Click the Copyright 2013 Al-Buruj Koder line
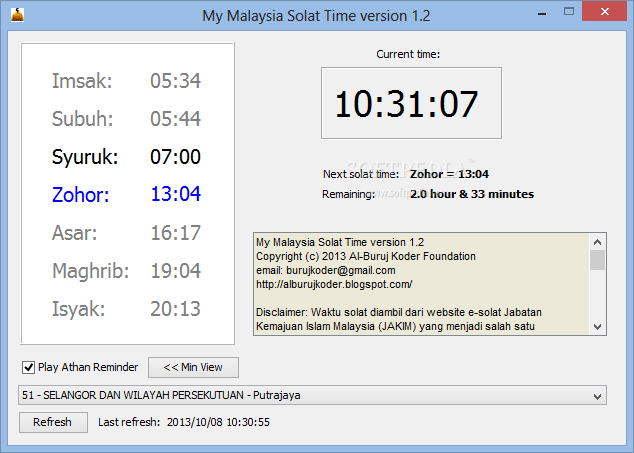 click(366, 256)
